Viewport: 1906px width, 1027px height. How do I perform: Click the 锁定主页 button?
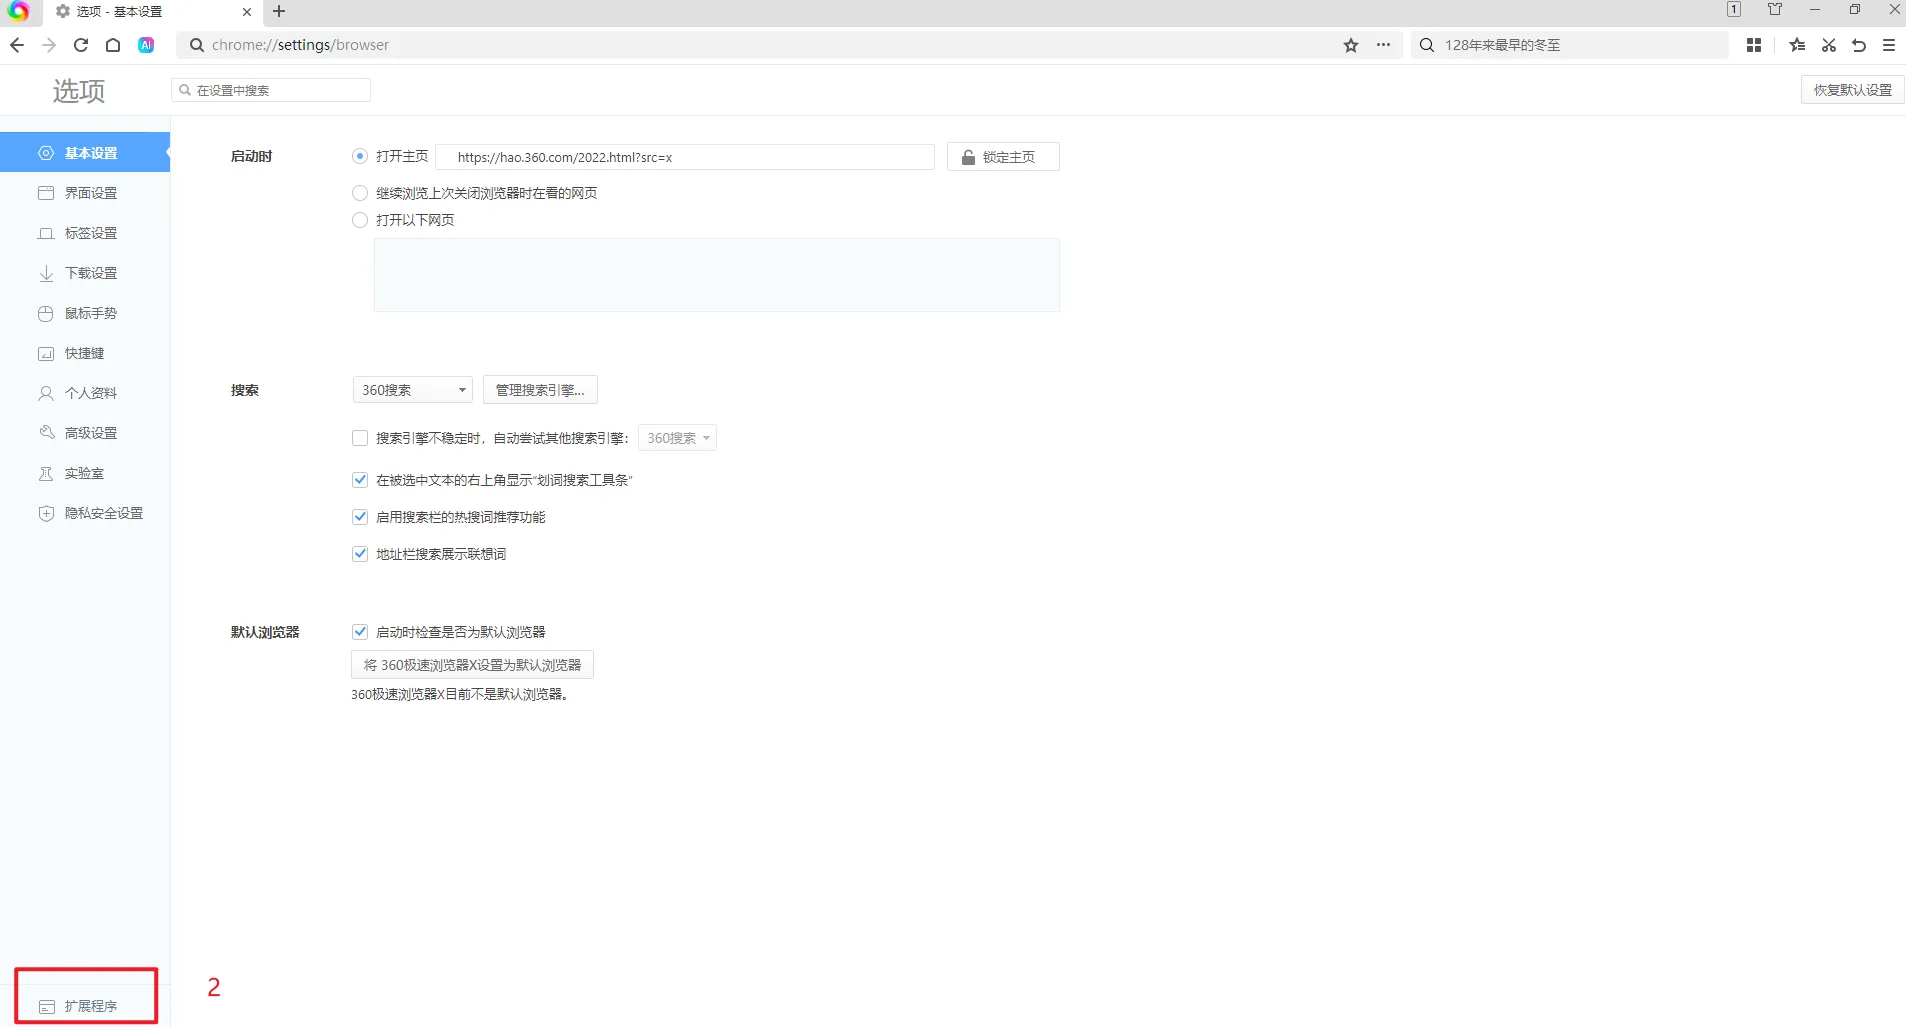click(x=1003, y=157)
